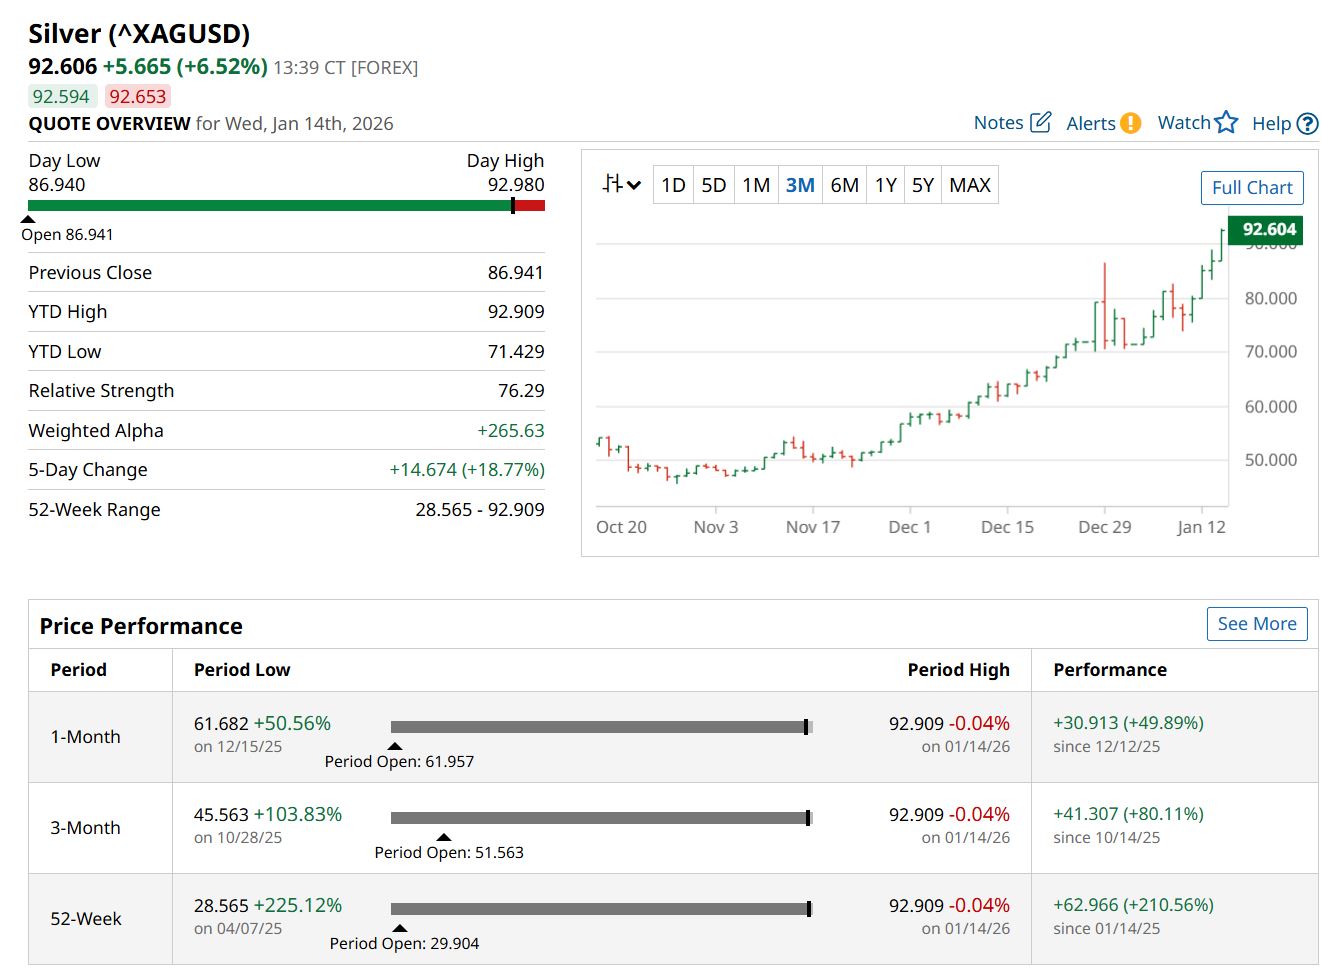Click the Silver (^XAGUSD) title

[x=139, y=34]
